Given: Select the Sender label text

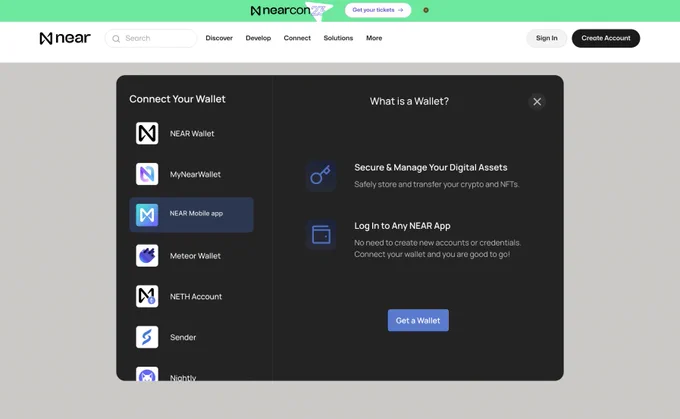Looking at the screenshot, I should point(183,337).
